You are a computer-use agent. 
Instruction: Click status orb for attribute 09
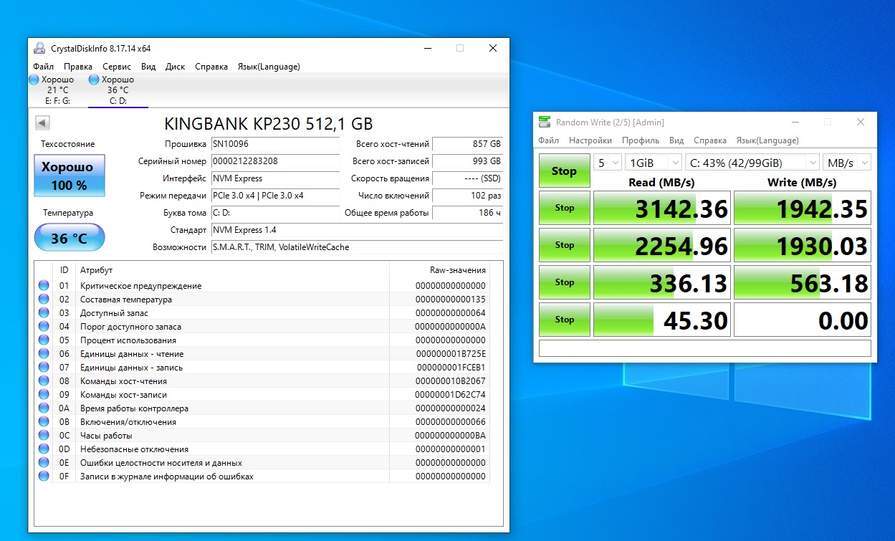click(x=43, y=394)
